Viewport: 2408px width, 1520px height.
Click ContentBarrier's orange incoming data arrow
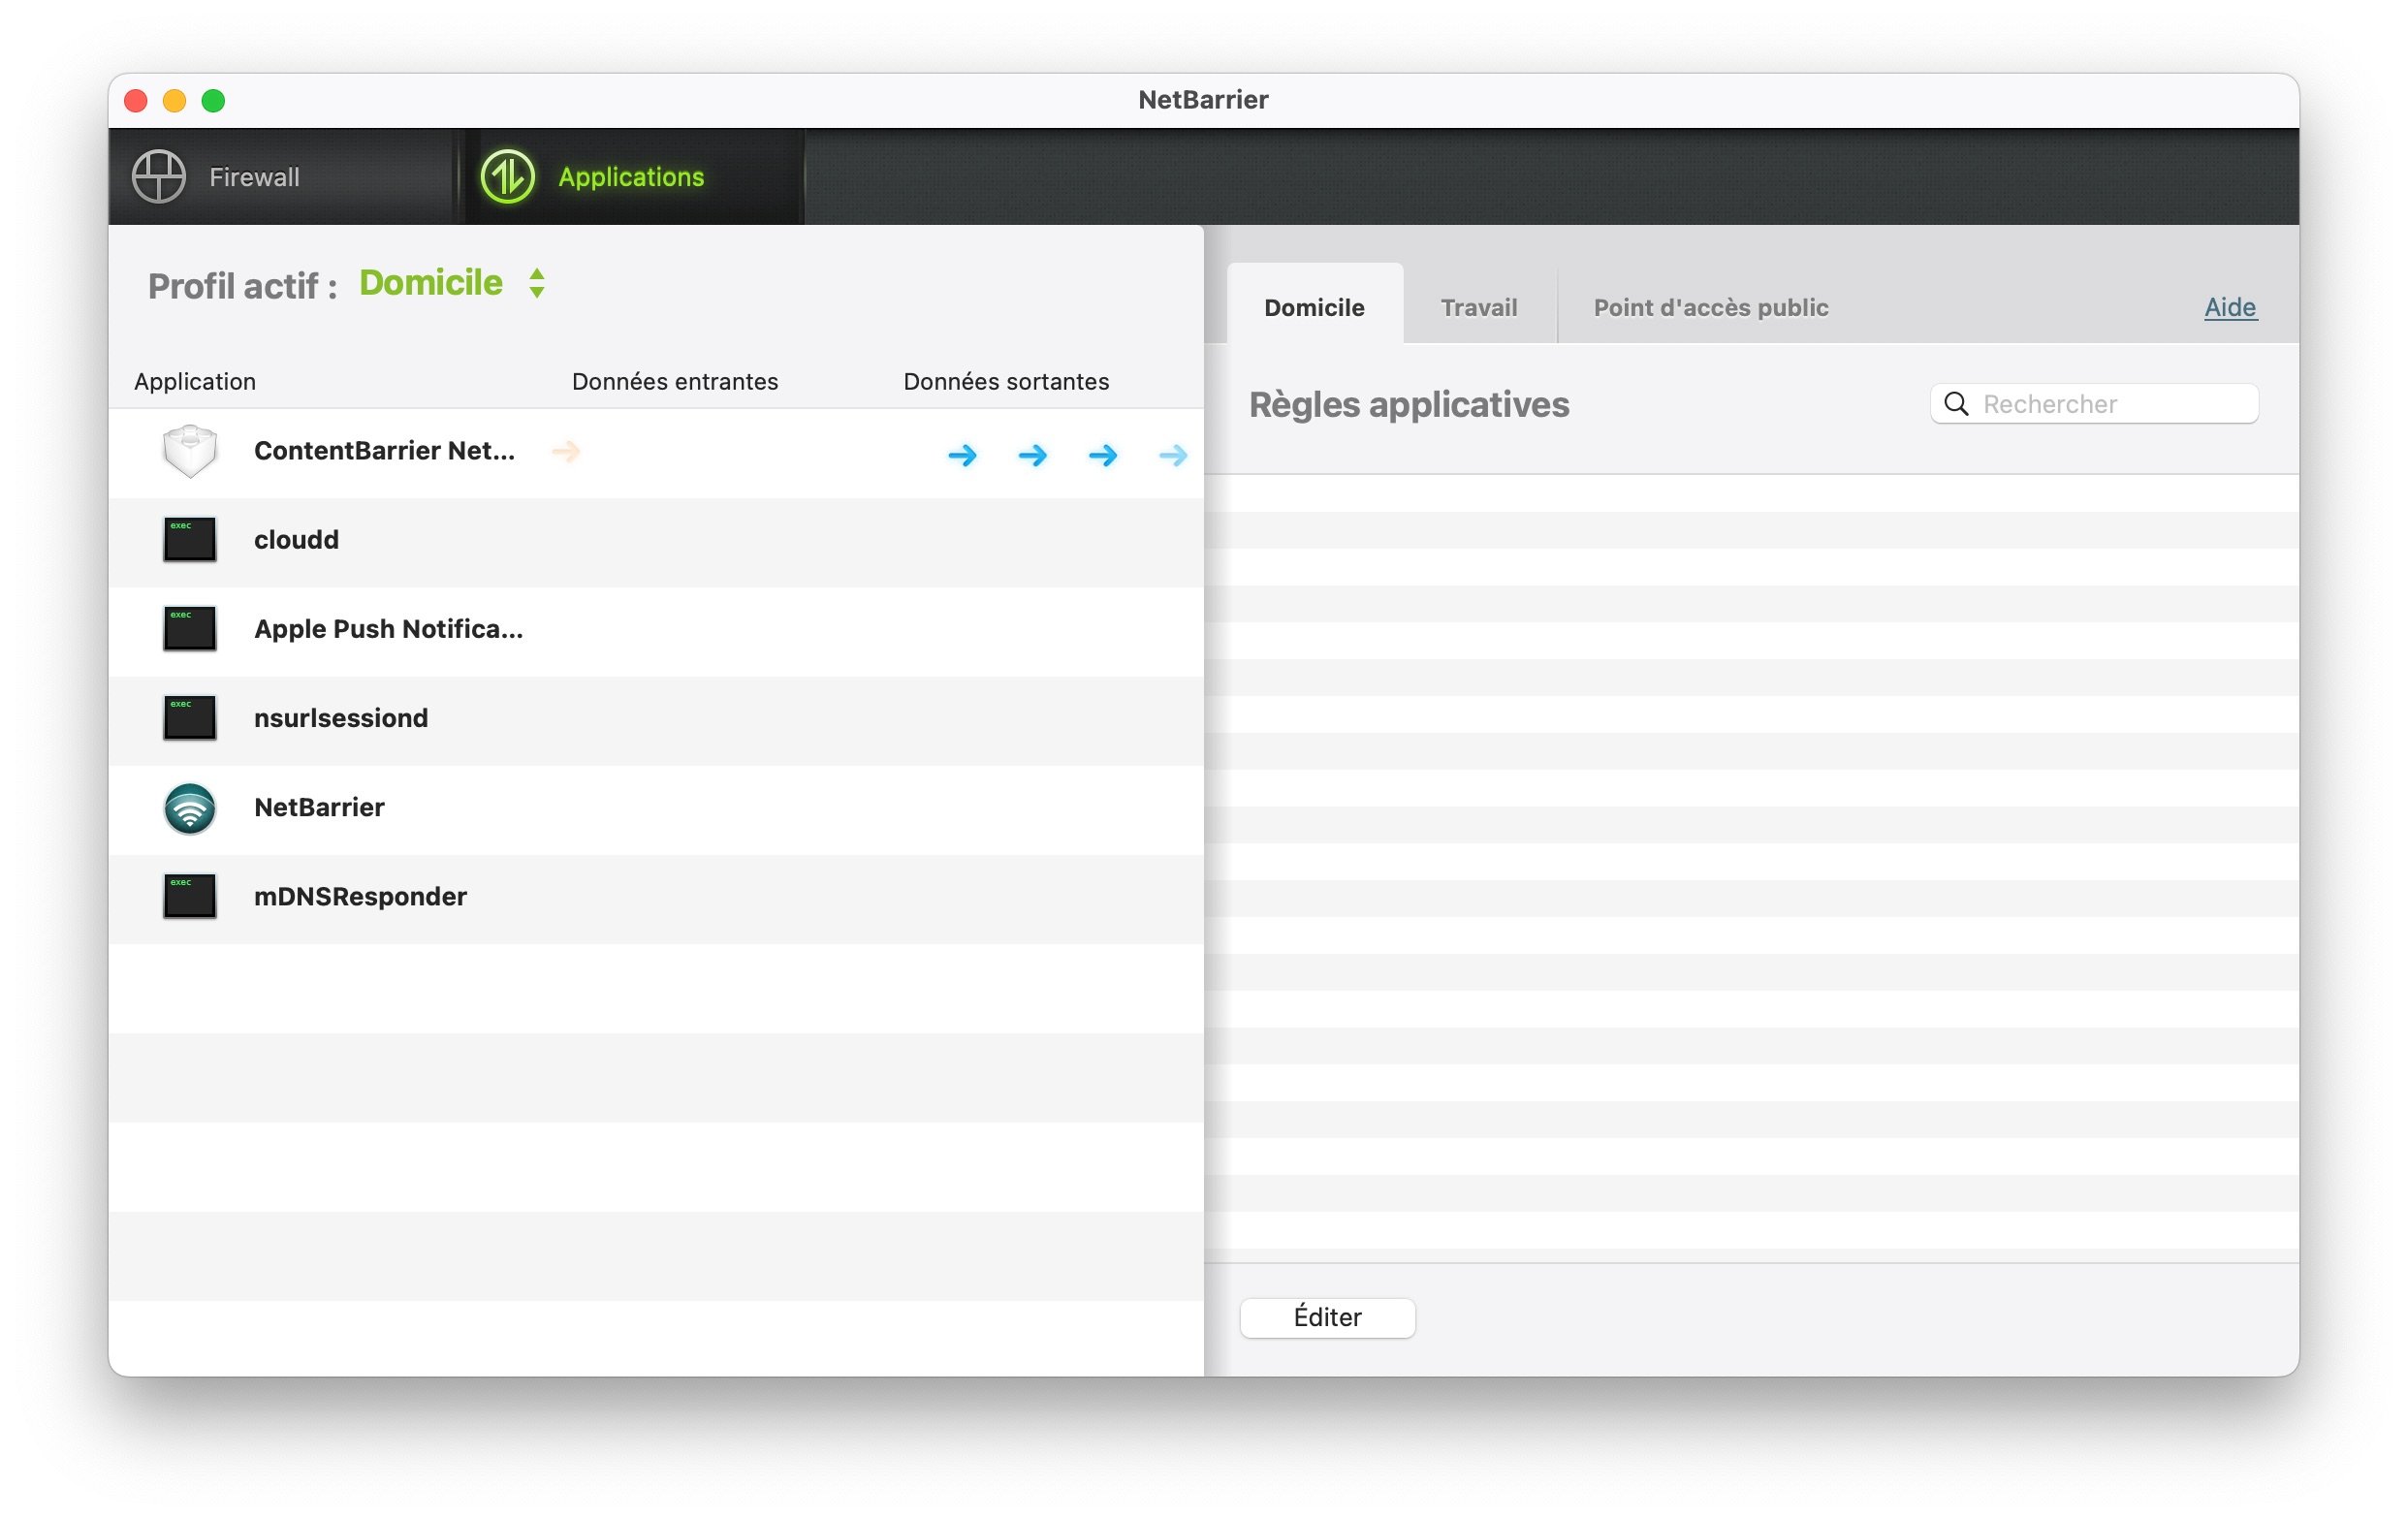coord(566,452)
